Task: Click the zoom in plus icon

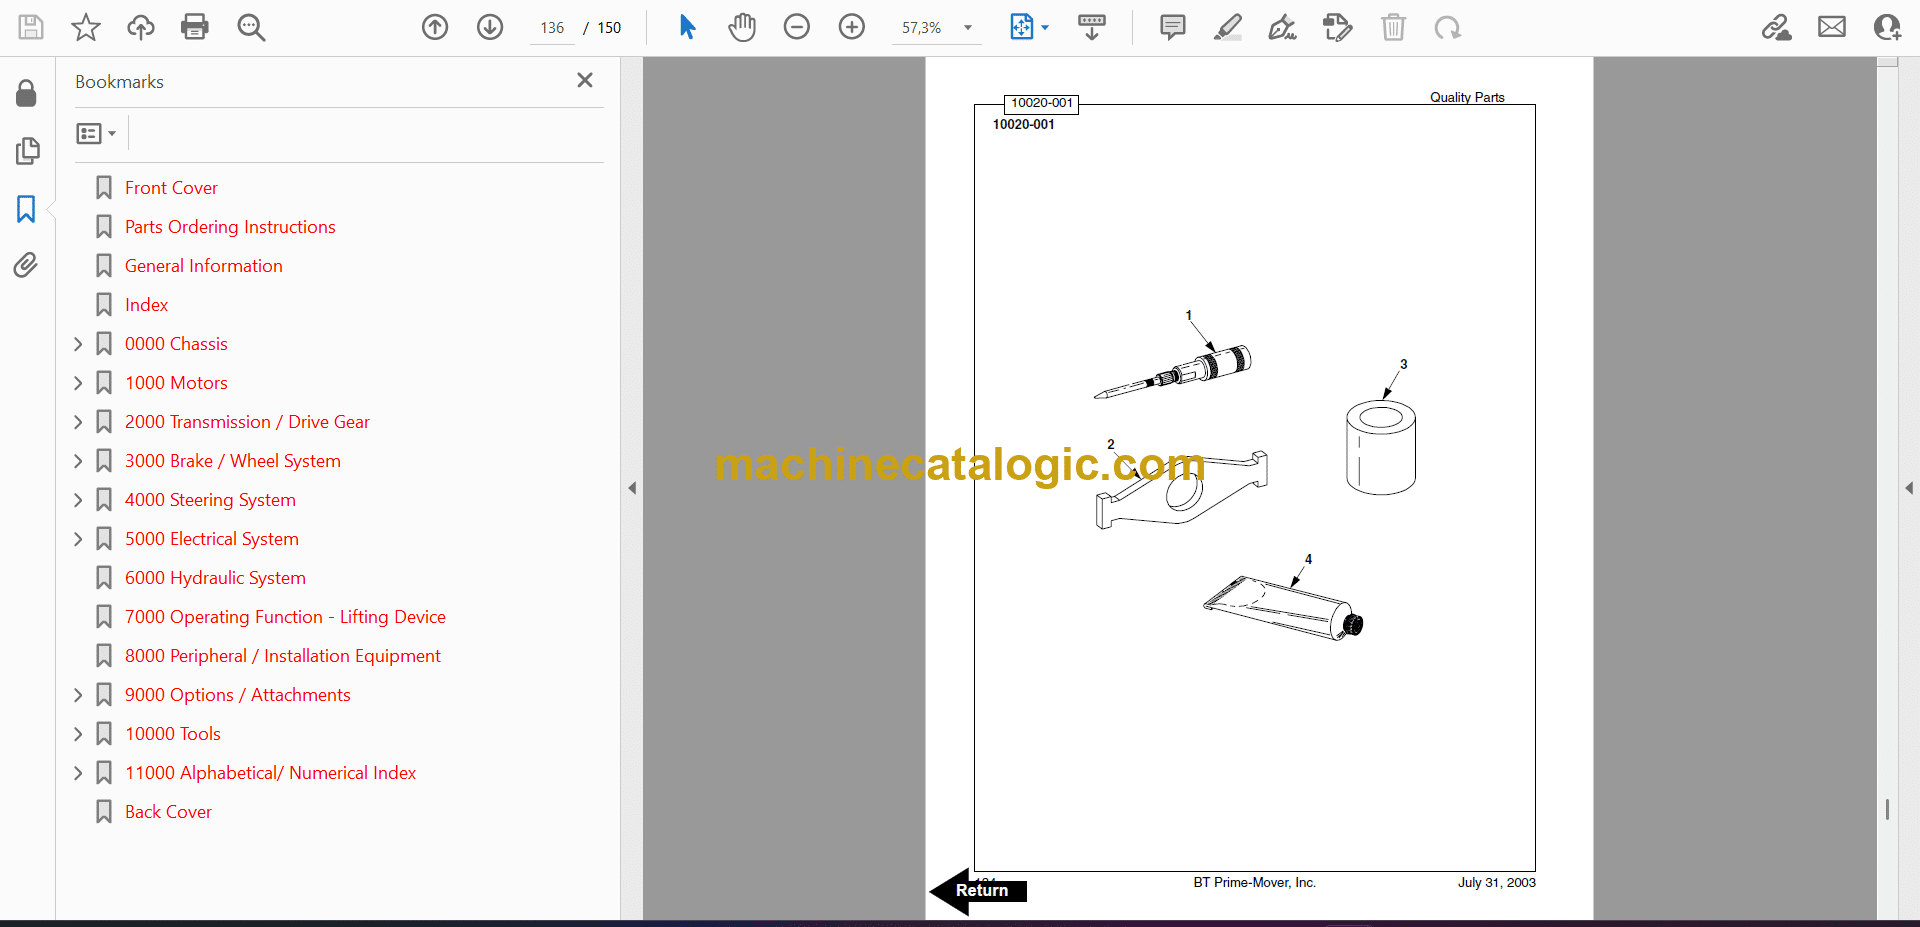Action: click(x=852, y=27)
